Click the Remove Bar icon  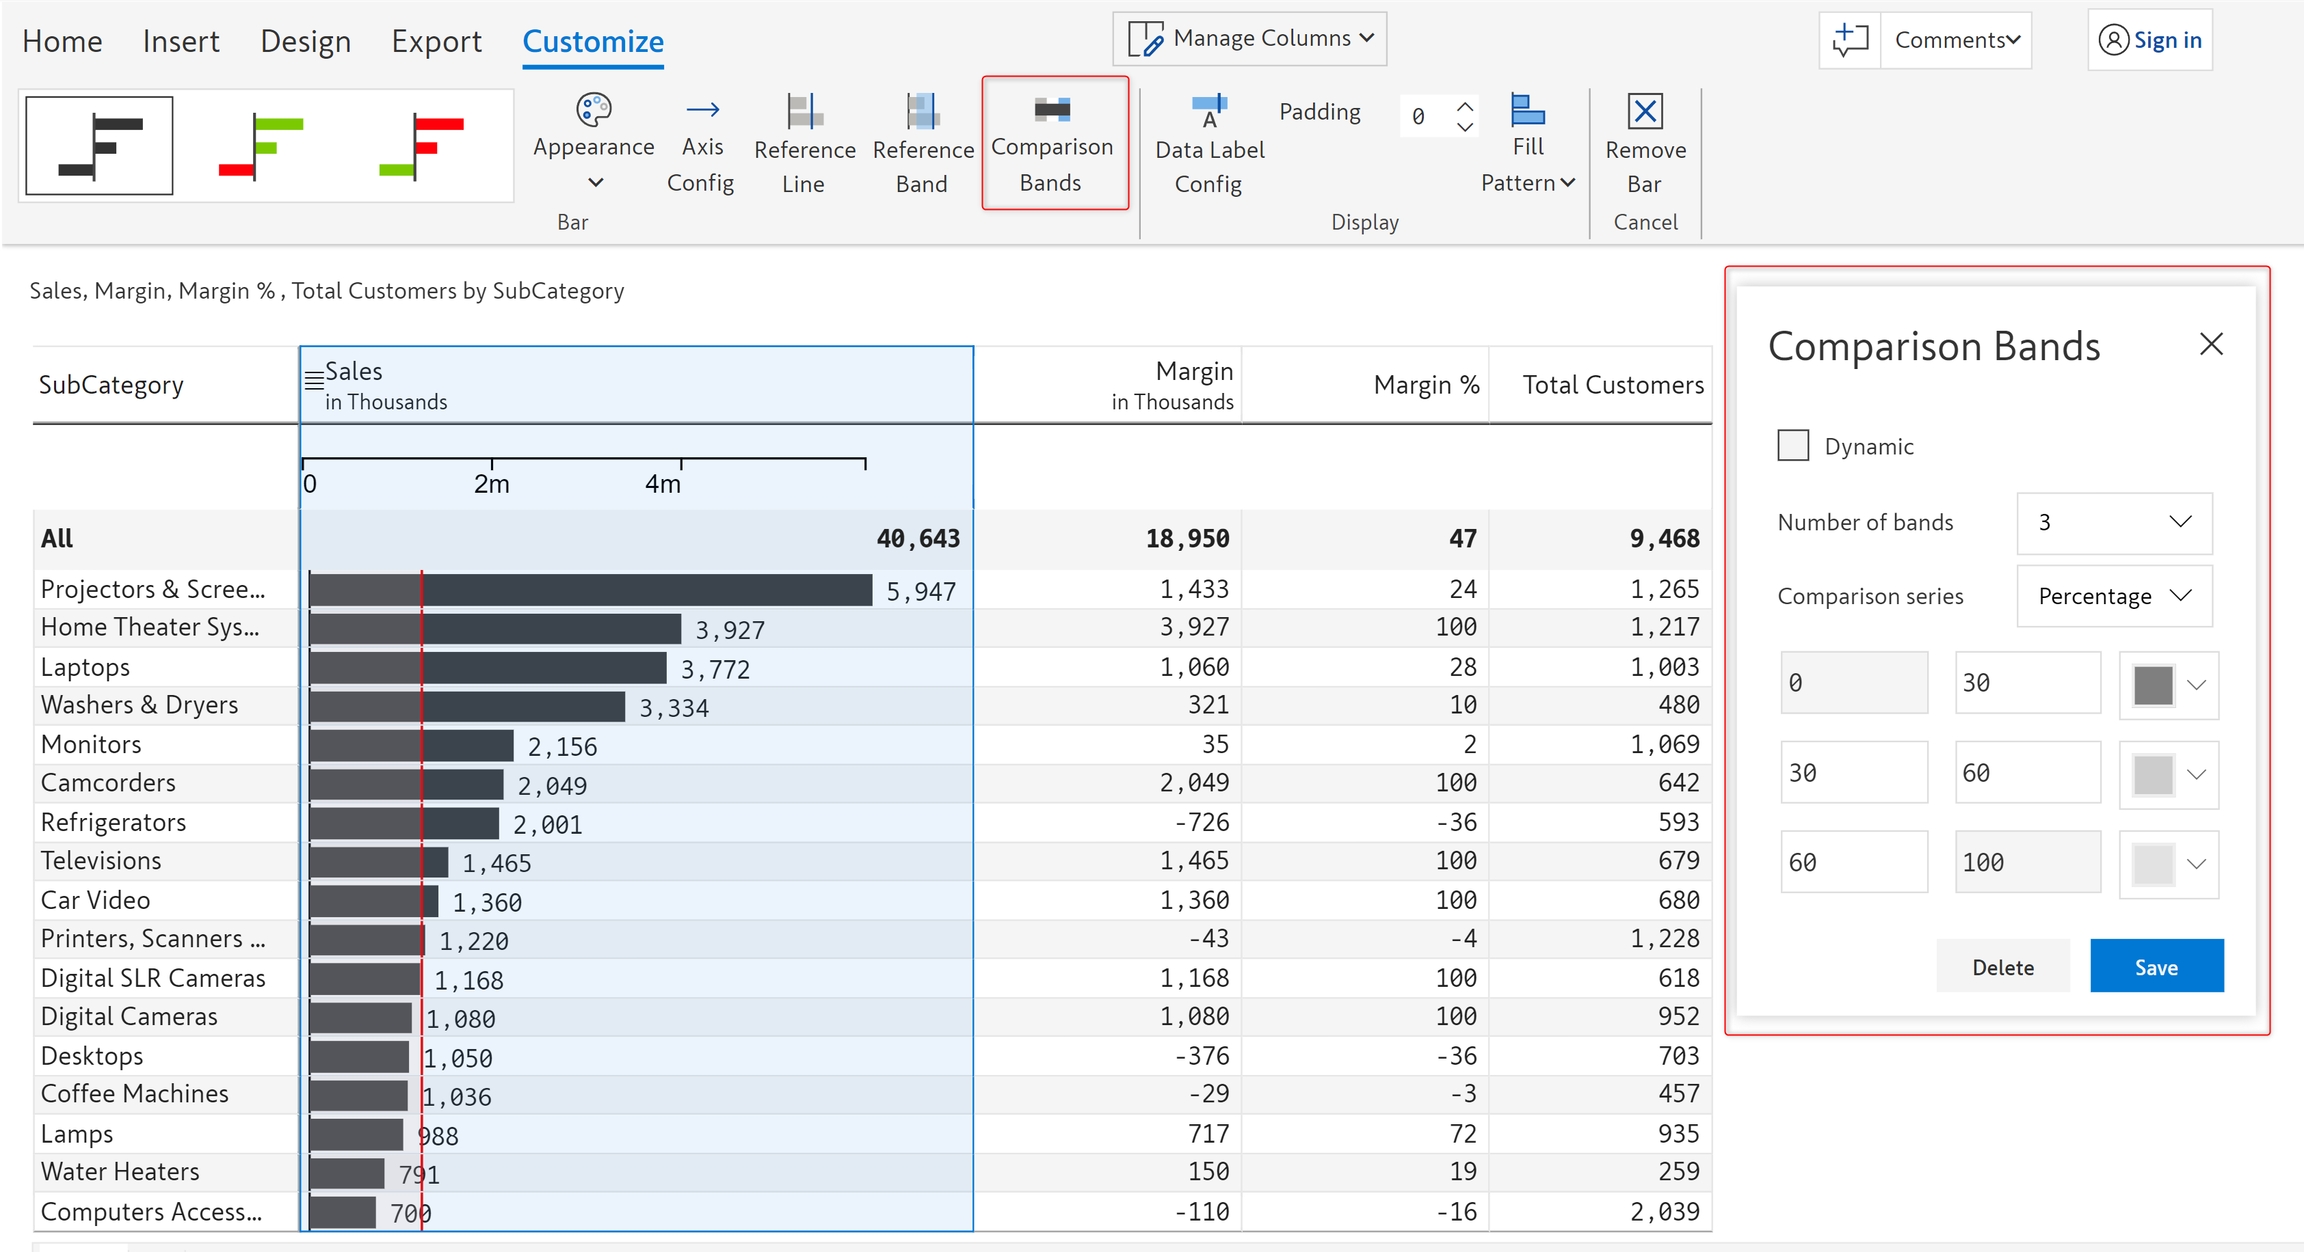(x=1645, y=112)
